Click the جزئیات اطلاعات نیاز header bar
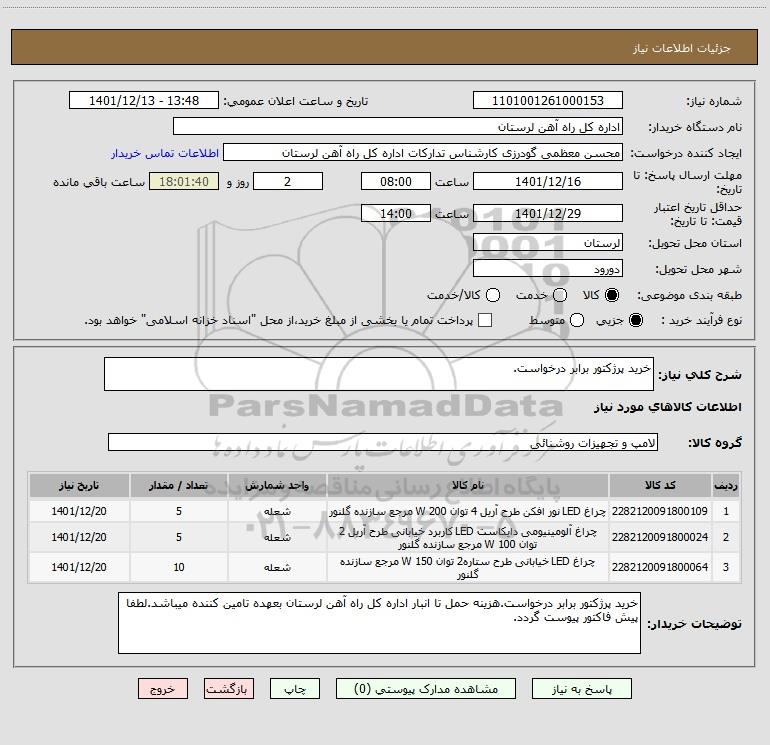Viewport: 770px width, 745px height. (x=384, y=47)
